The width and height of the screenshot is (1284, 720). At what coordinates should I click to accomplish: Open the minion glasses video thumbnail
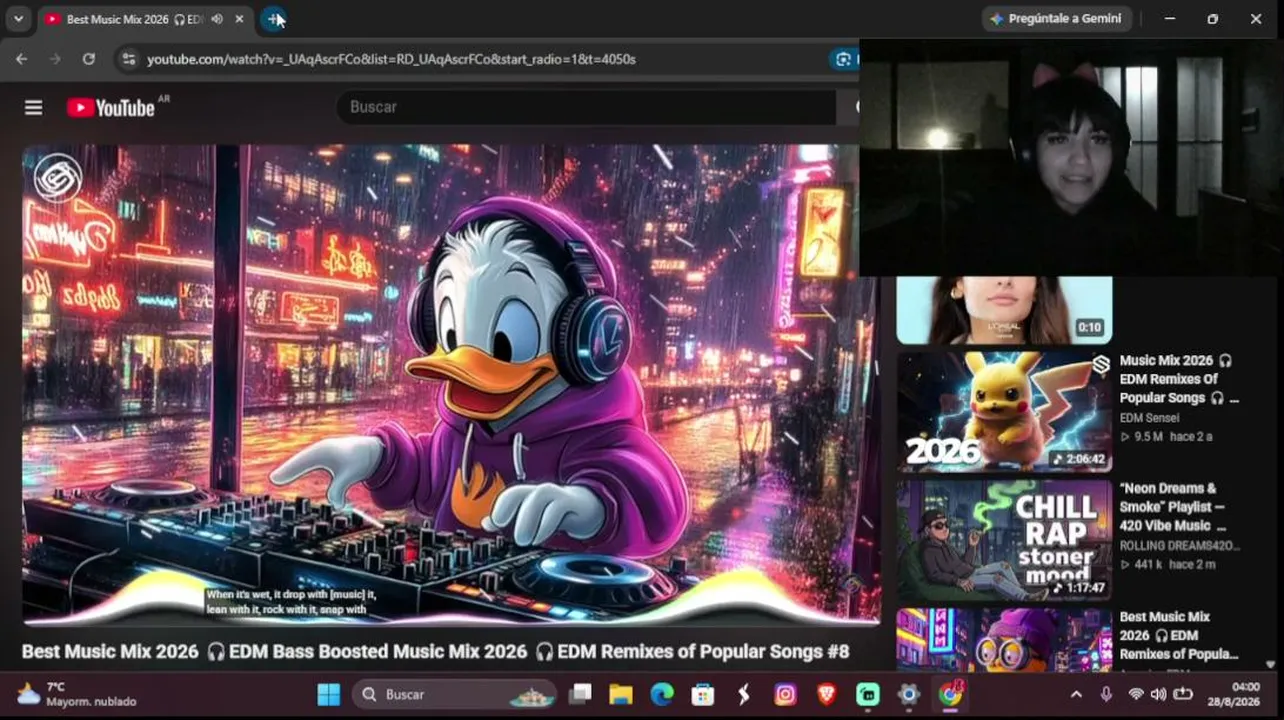1004,640
